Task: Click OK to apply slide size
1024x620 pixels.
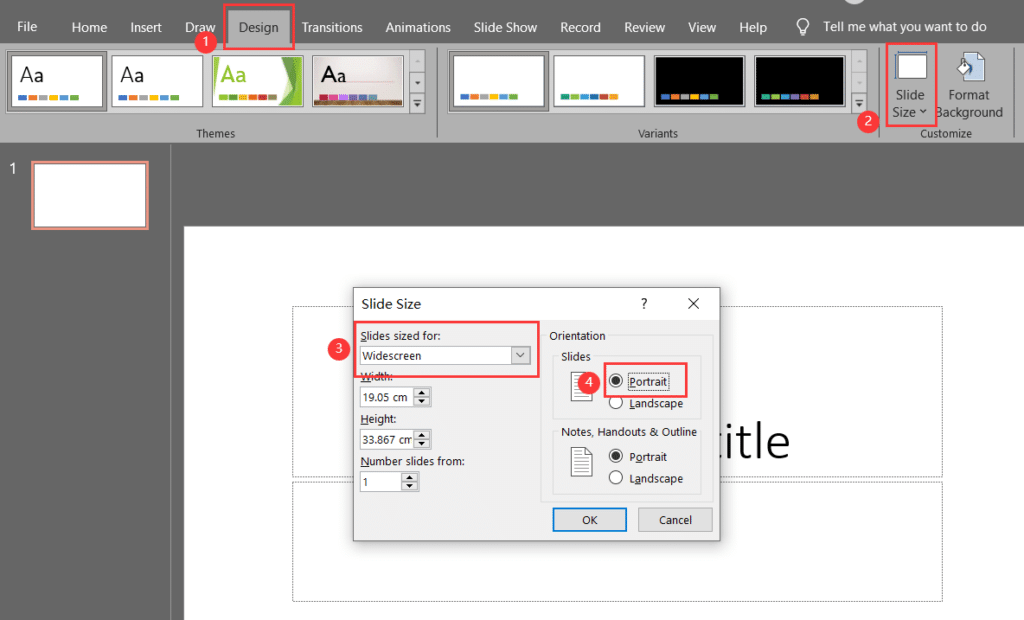Action: tap(589, 519)
